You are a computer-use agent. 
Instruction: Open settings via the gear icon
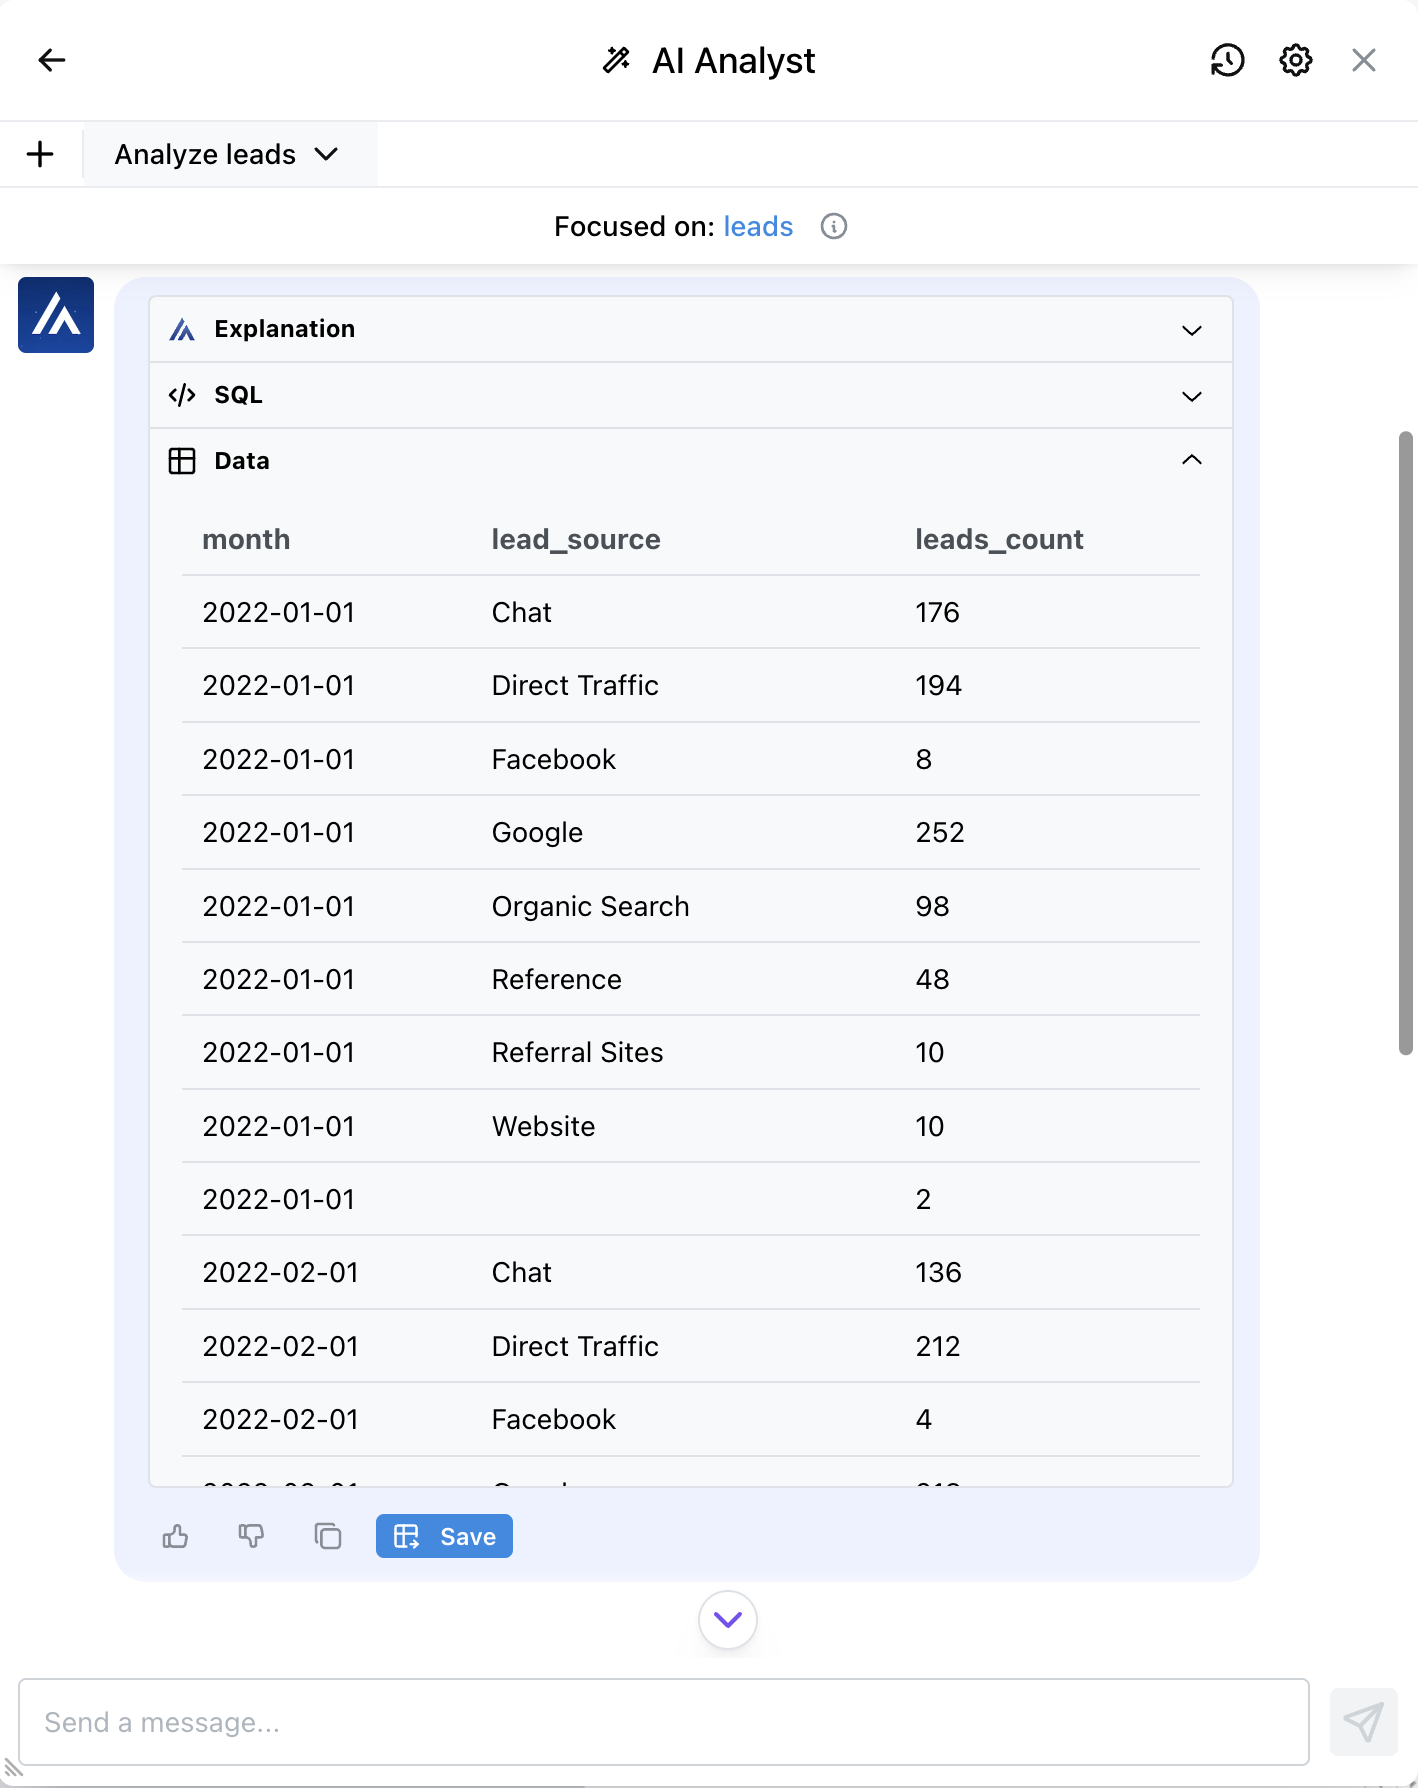[1296, 60]
